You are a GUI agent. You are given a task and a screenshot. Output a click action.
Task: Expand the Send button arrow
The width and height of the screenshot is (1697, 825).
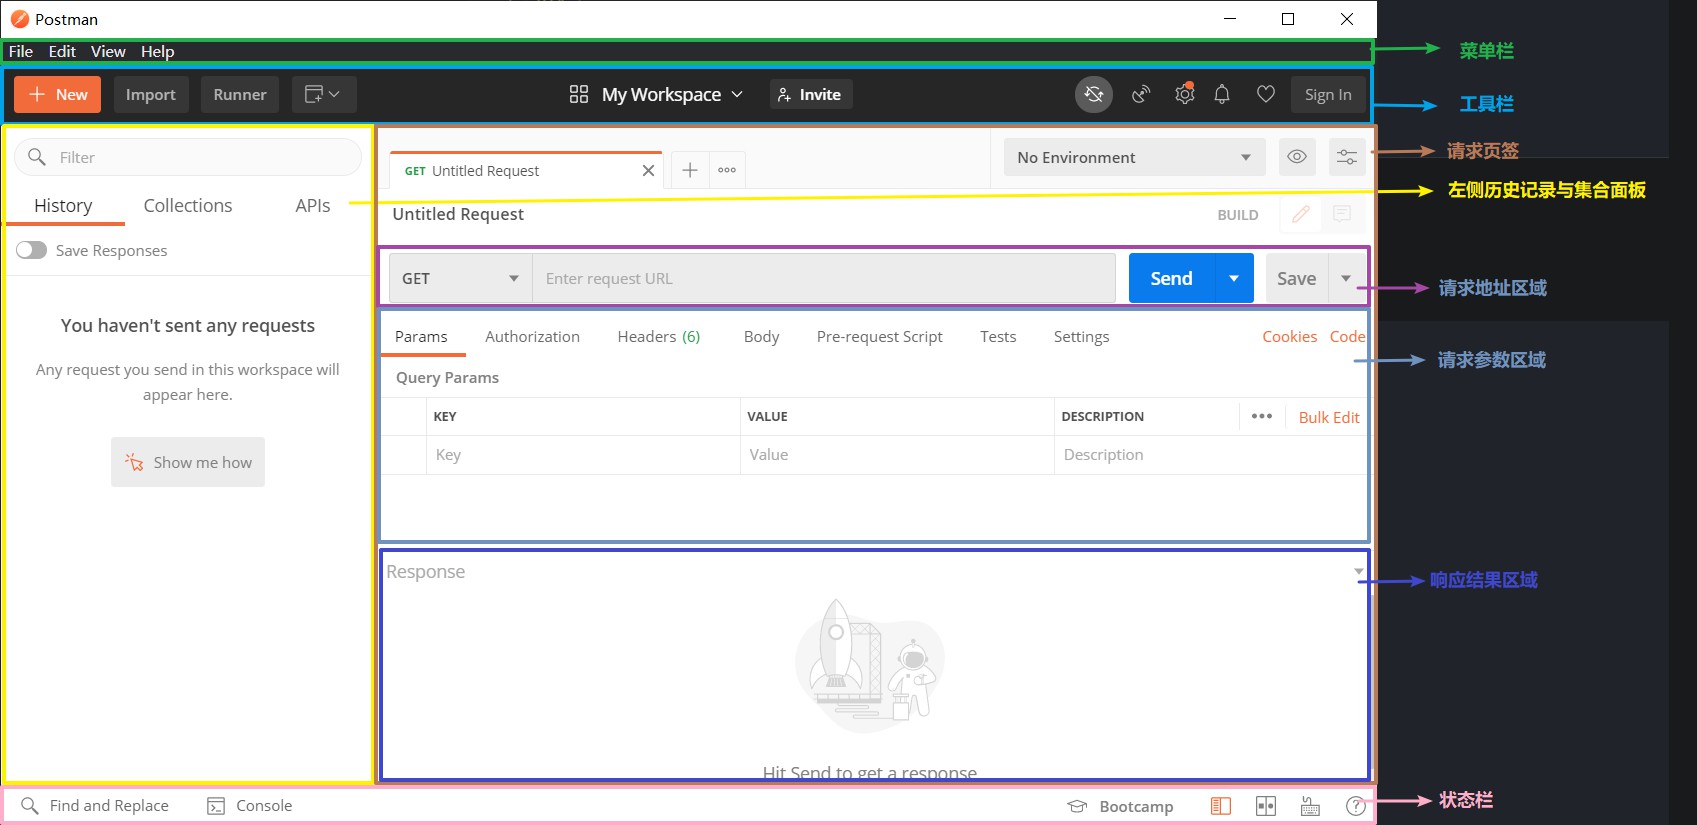[1234, 278]
